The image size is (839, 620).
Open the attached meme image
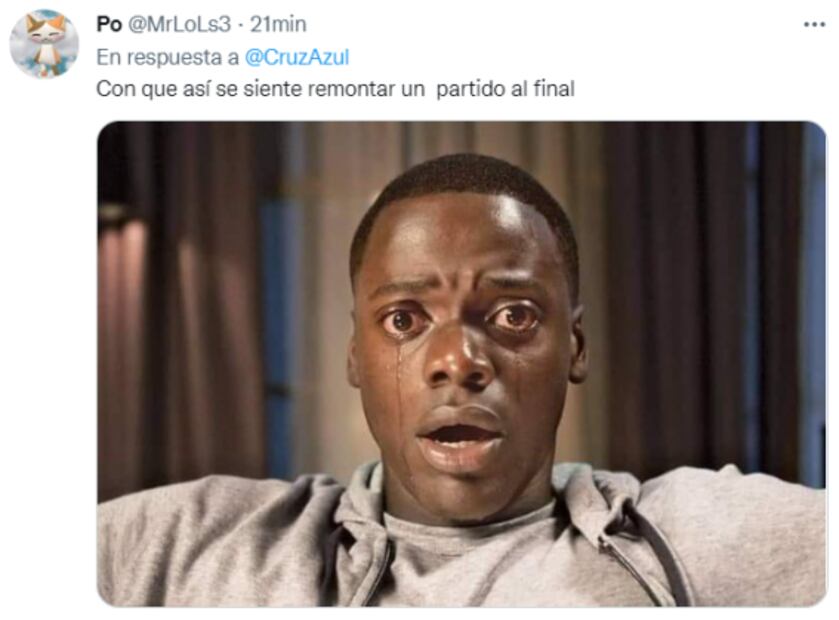pos(461,364)
